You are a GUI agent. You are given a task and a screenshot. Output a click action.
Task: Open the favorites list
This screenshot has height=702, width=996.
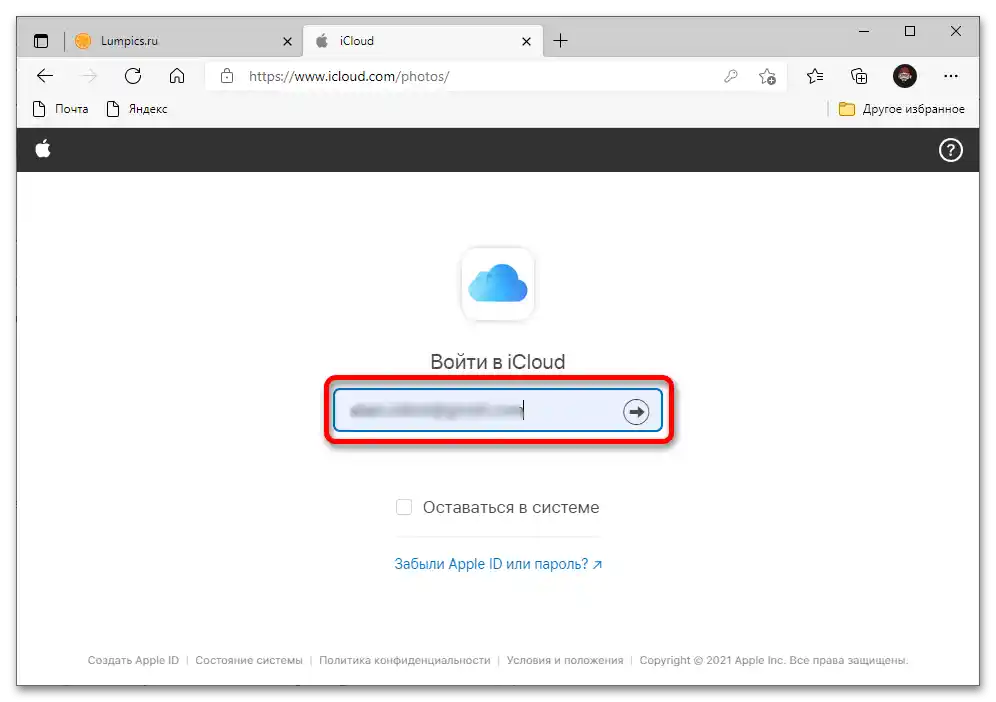(x=815, y=76)
